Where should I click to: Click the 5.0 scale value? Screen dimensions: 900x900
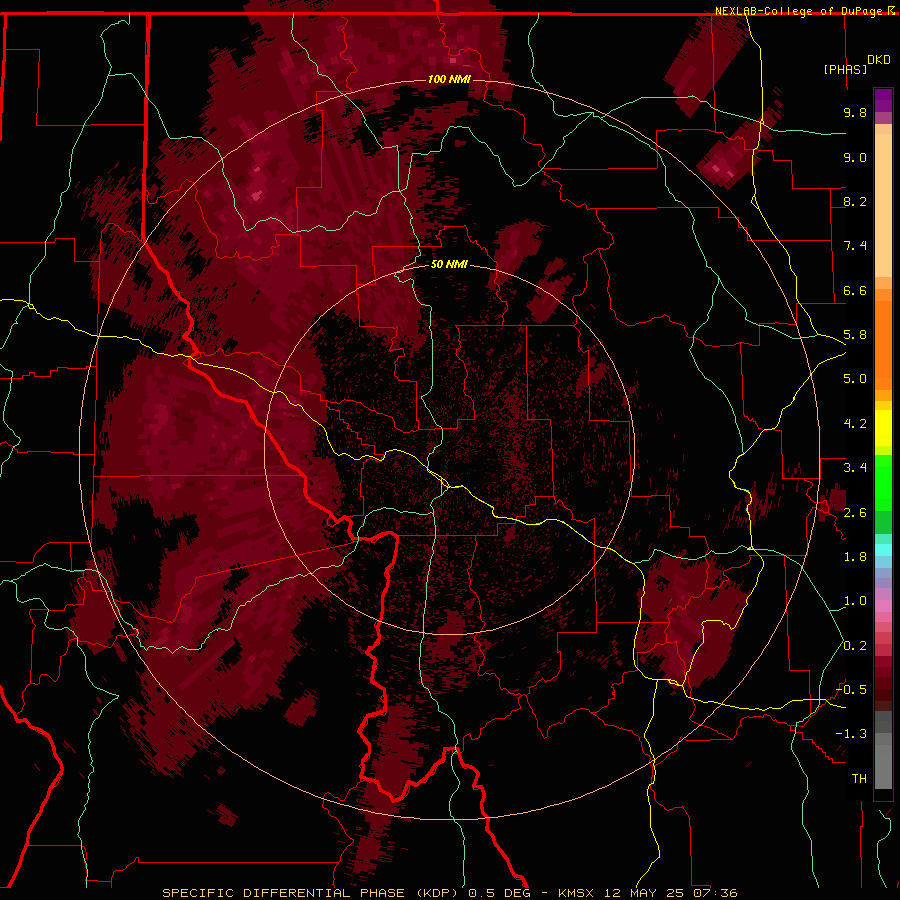855,379
